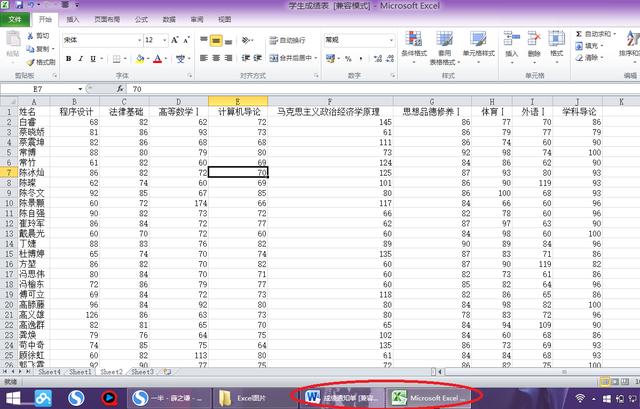Screen dimensions: 640x409
Task: Click Format as Table (套用表格格式)
Action: (446, 46)
